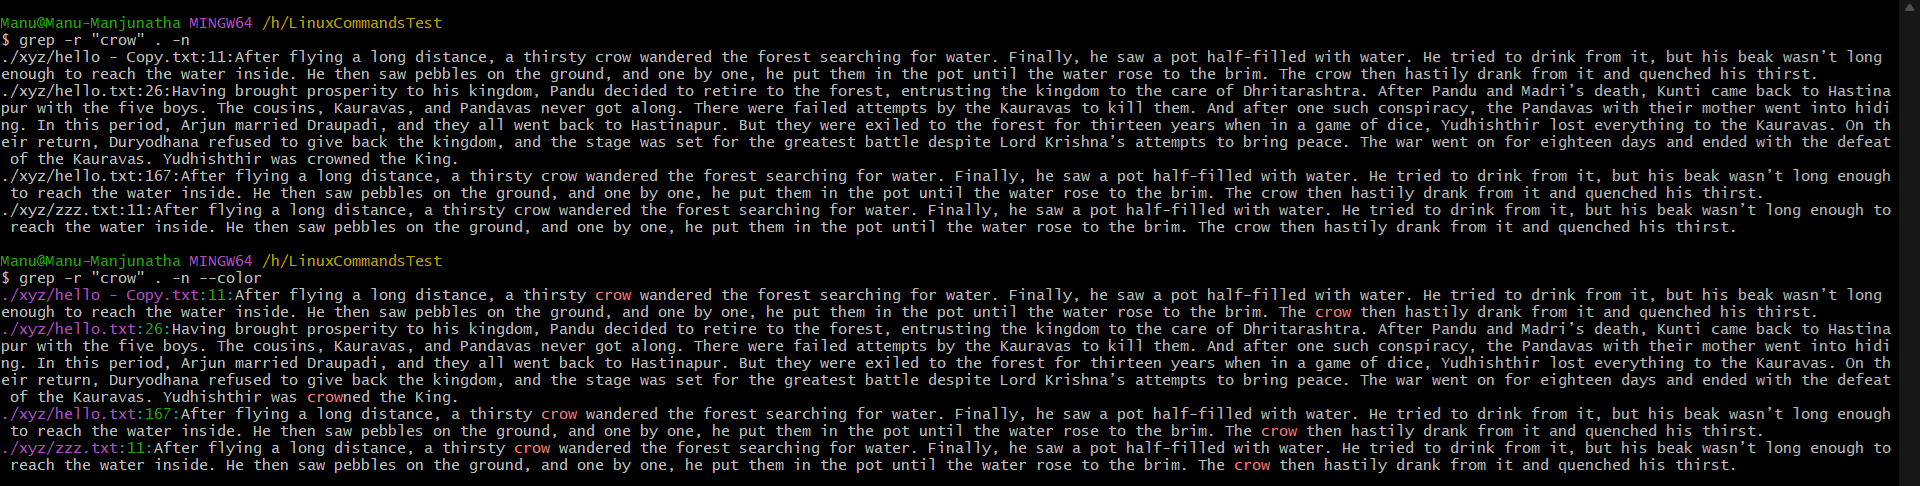The image size is (1921, 486).
Task: Click the second yellow '/h/LinuxCommandsTest' path
Action: tap(351, 261)
